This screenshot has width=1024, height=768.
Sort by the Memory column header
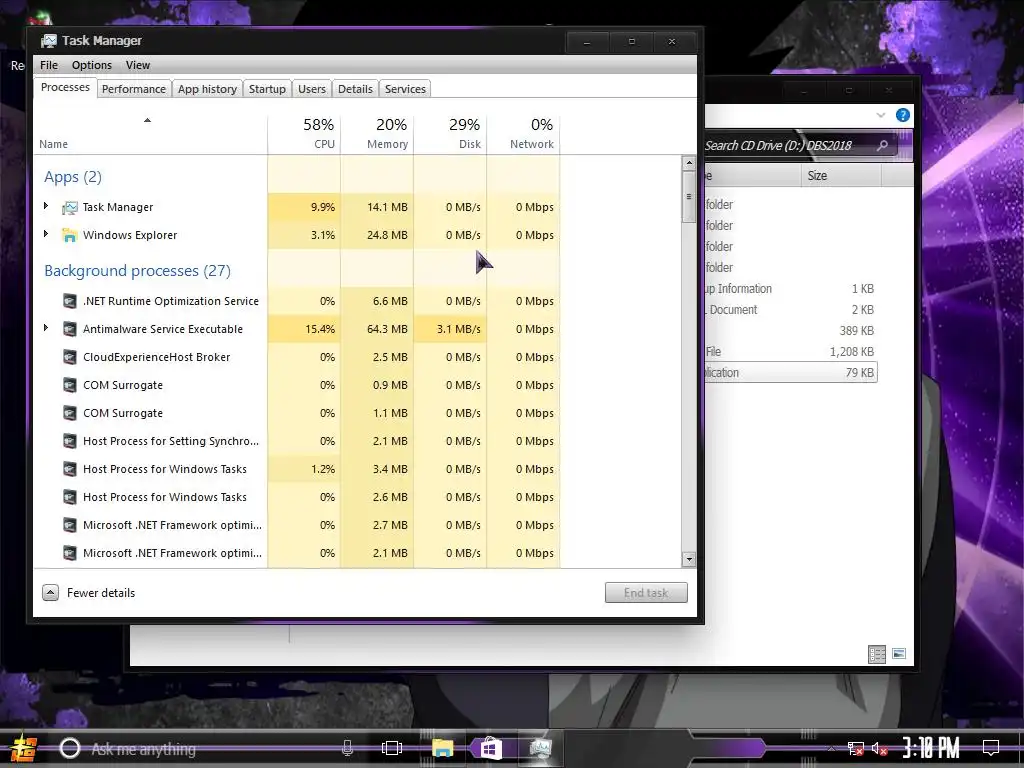click(377, 135)
